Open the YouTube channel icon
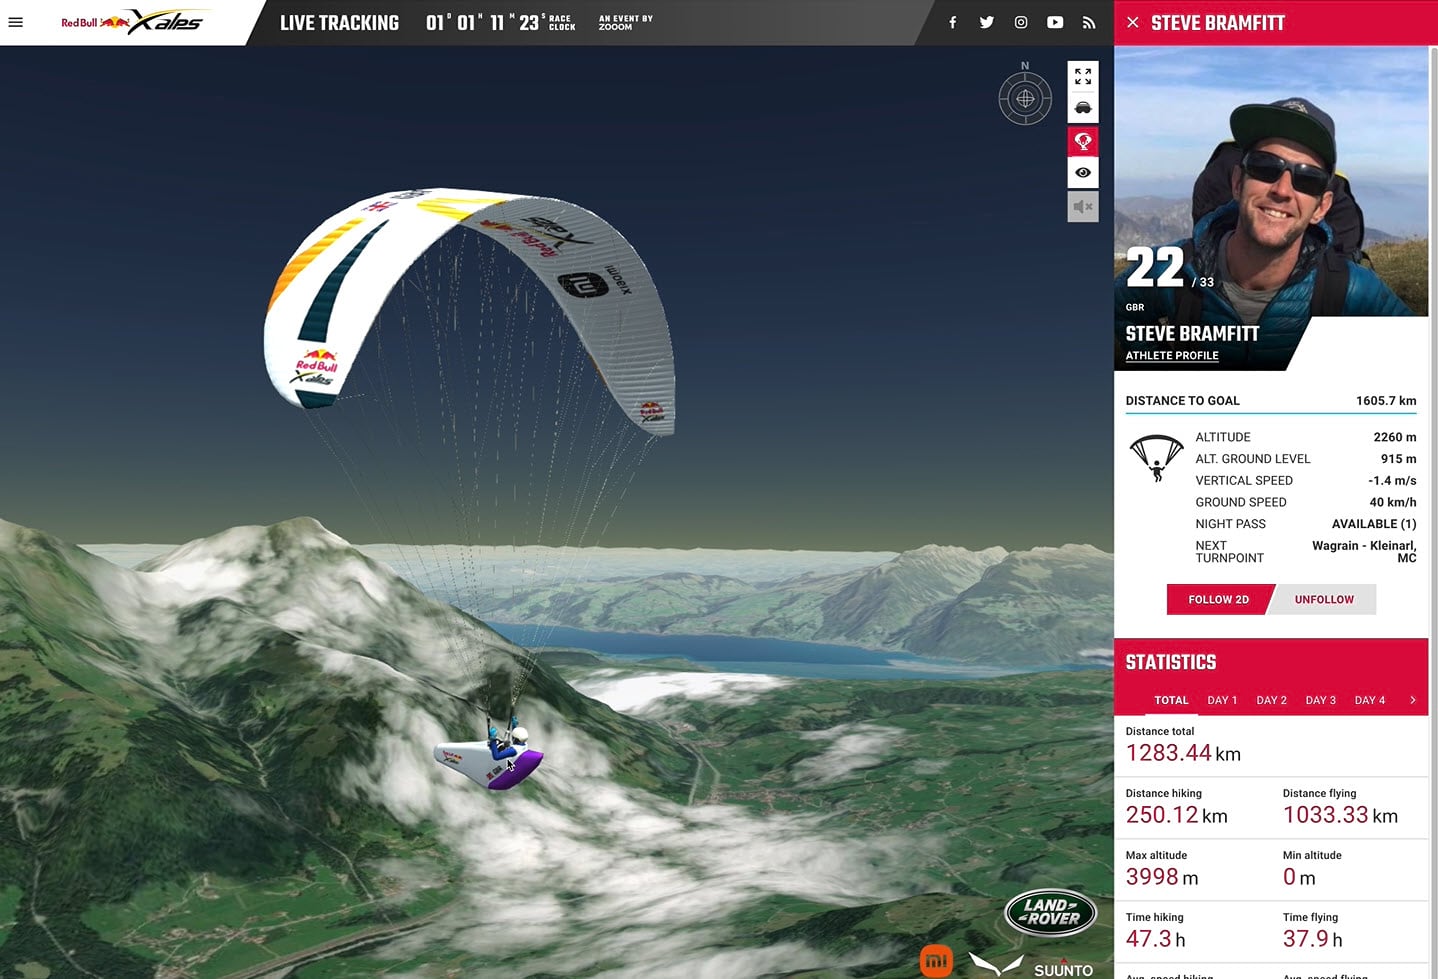The width and height of the screenshot is (1438, 979). coord(1055,22)
